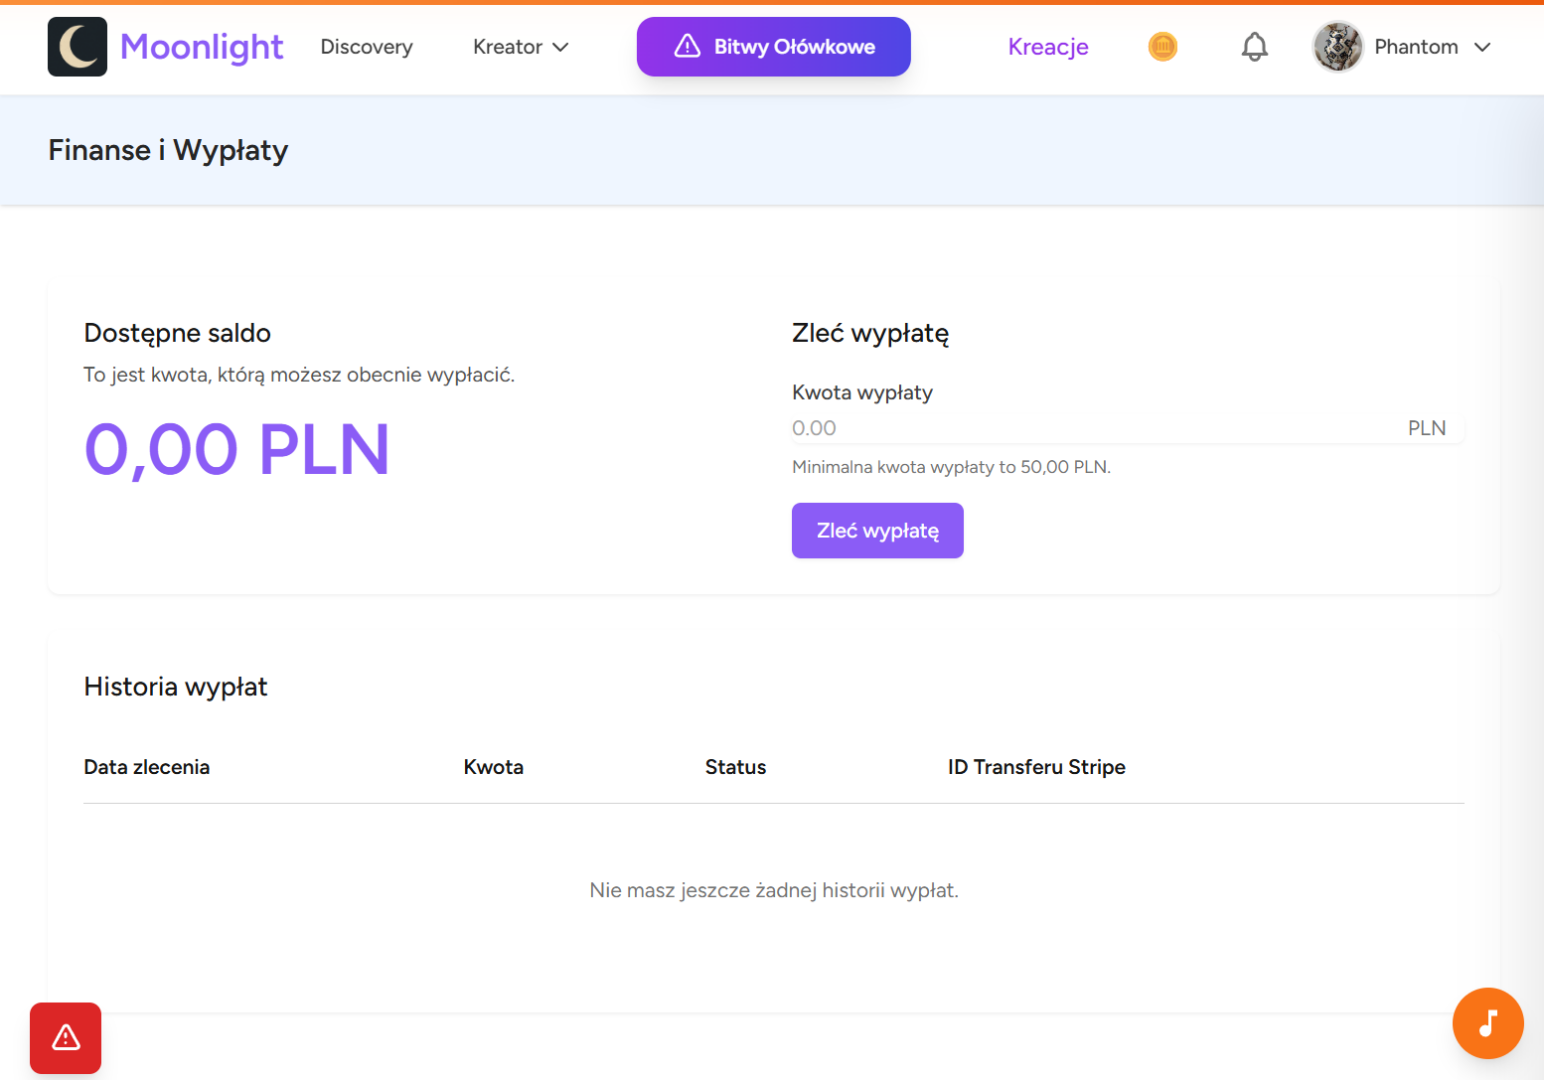This screenshot has height=1080, width=1544.
Task: Click the Phantom profile avatar
Action: point(1337,47)
